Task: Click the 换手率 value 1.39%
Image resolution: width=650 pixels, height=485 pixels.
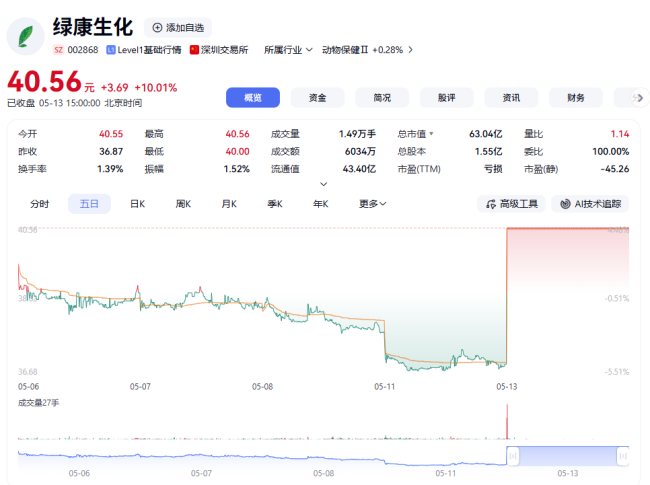Action: coord(110,169)
